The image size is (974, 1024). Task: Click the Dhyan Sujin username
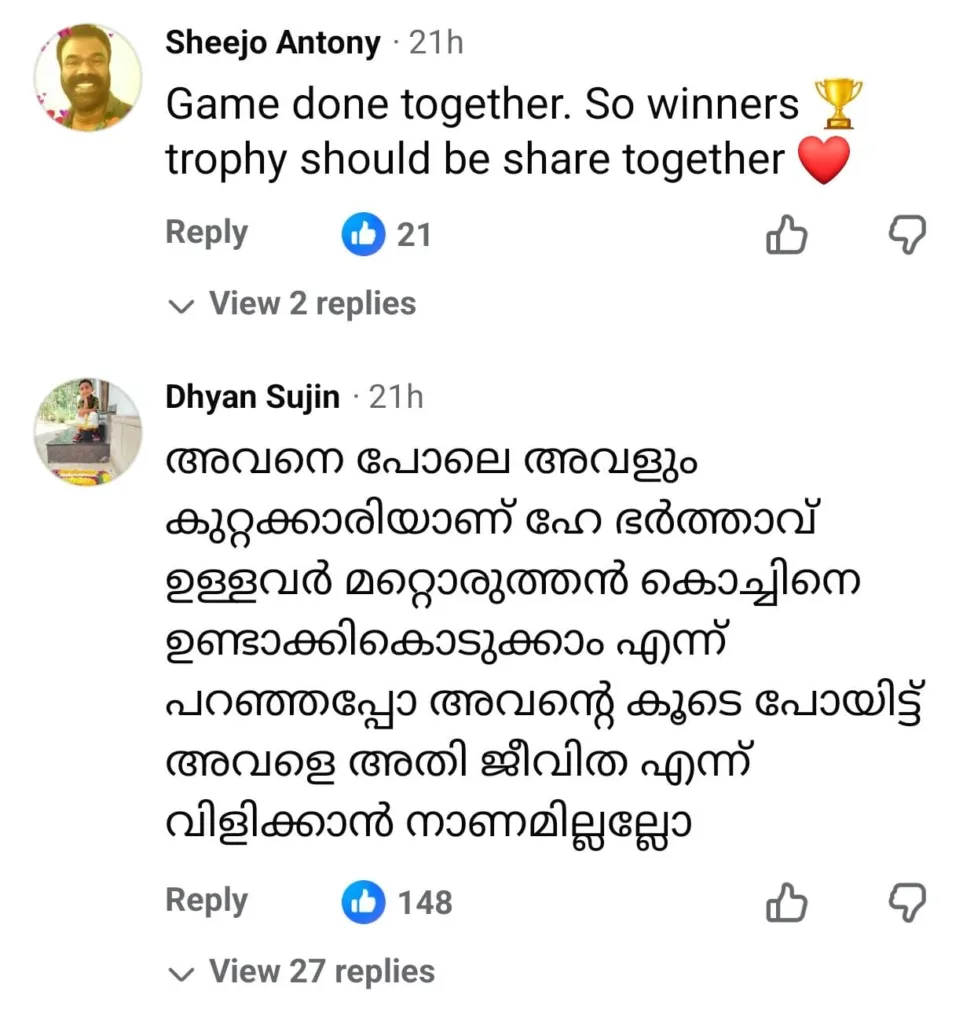click(252, 398)
